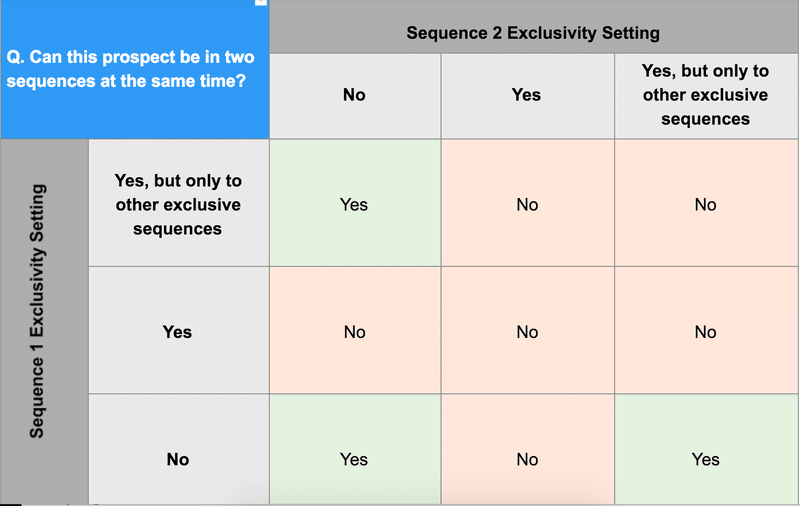
Task: Select 'No' row's peach cell under 'Yes' column
Action: (x=527, y=449)
